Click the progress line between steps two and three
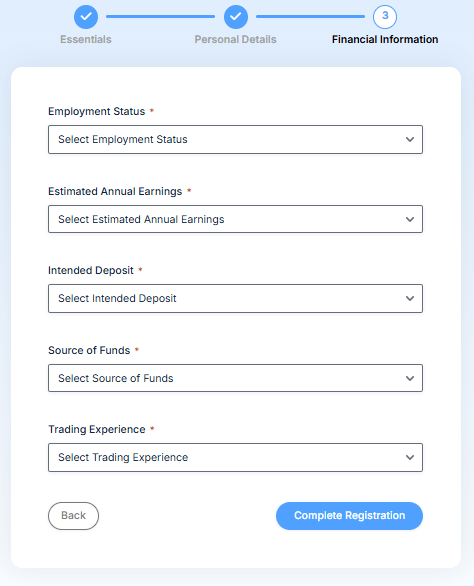This screenshot has height=586, width=474. tap(310, 16)
